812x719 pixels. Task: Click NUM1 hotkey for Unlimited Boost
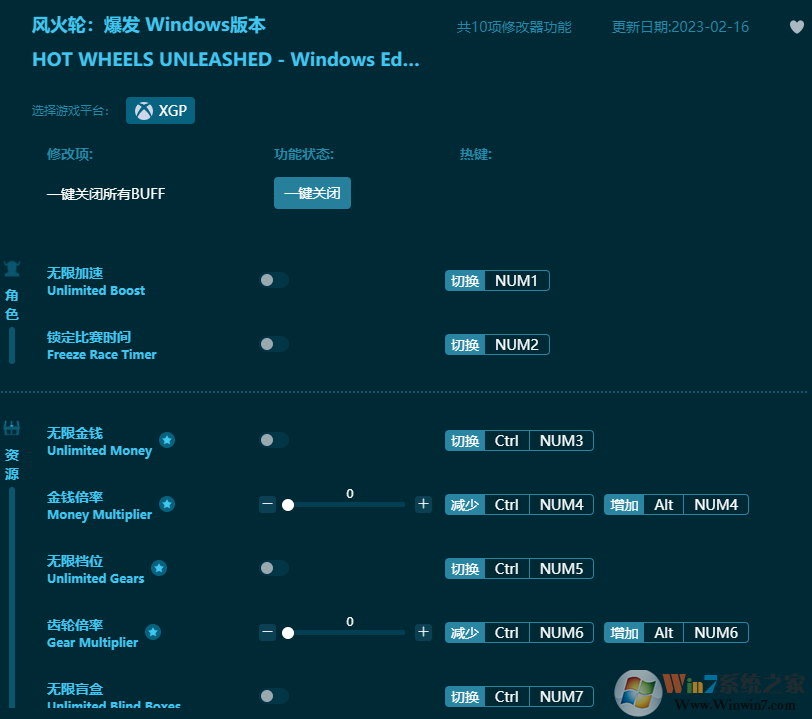point(516,281)
